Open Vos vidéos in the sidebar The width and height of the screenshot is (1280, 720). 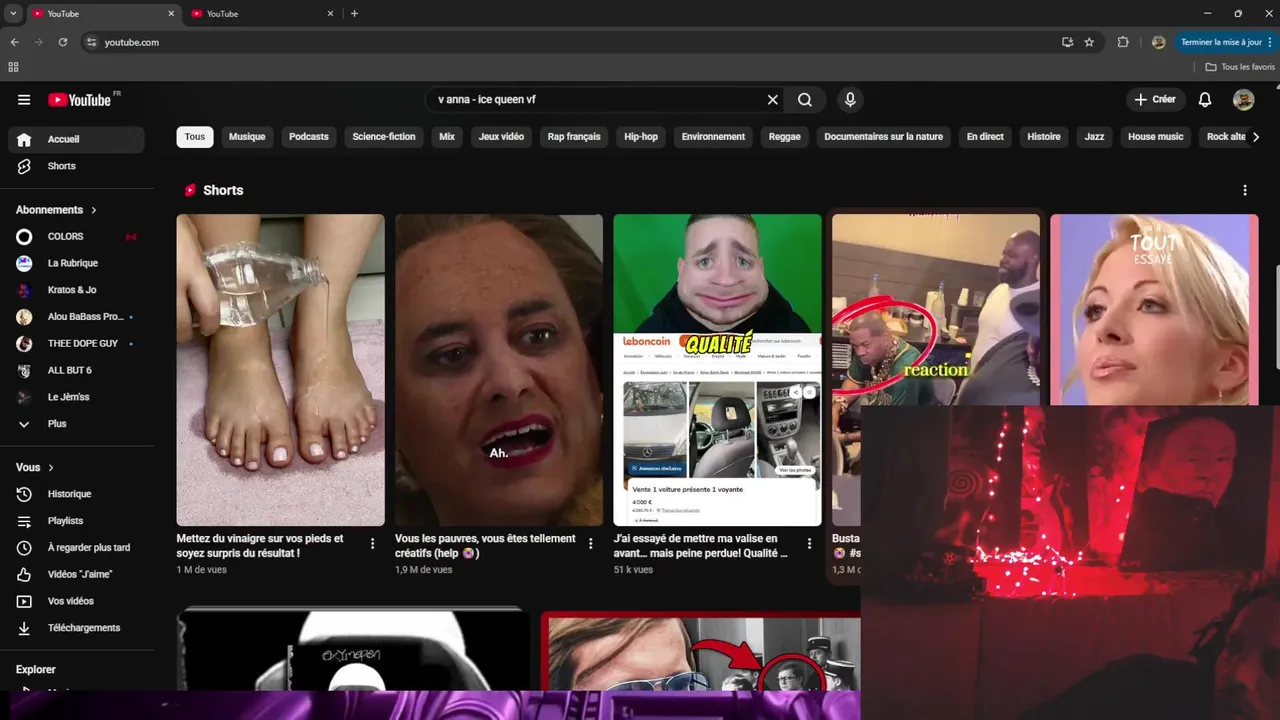pyautogui.click(x=76, y=601)
